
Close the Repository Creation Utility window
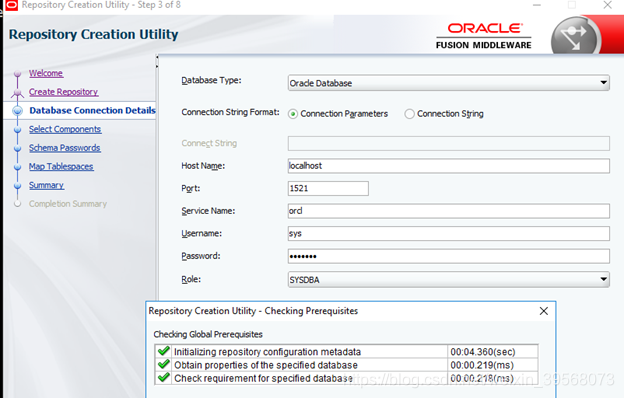tap(607, 5)
